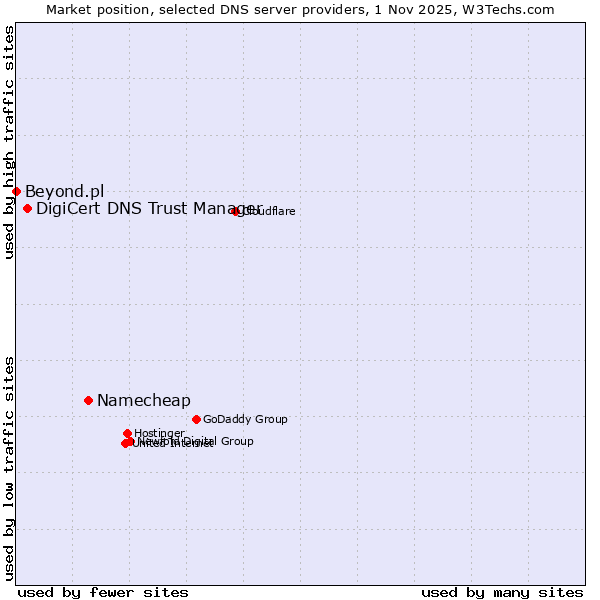Click the Hostinger label text
Viewport: 600px width, 600px height.
pyautogui.click(x=159, y=433)
